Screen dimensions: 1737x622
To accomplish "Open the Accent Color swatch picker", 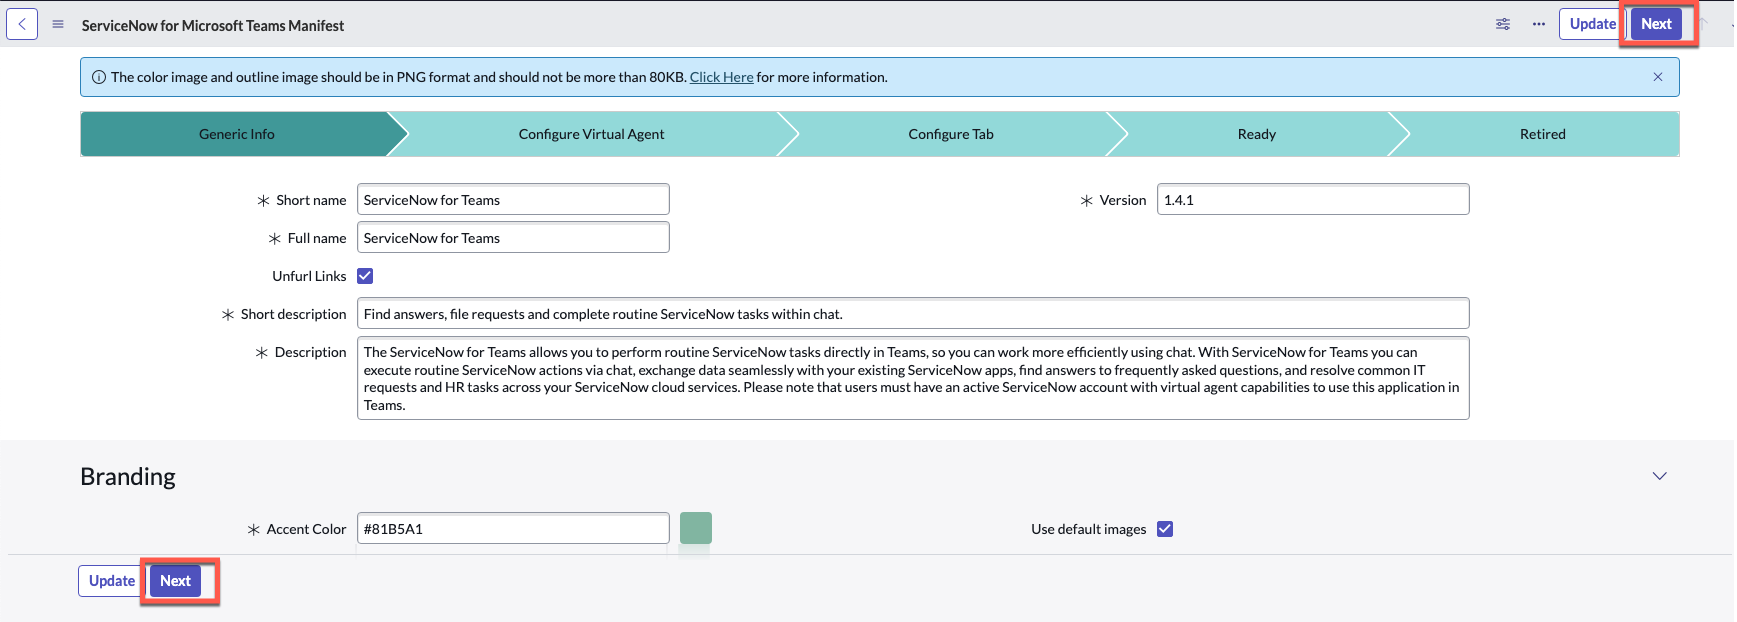I will pyautogui.click(x=696, y=528).
